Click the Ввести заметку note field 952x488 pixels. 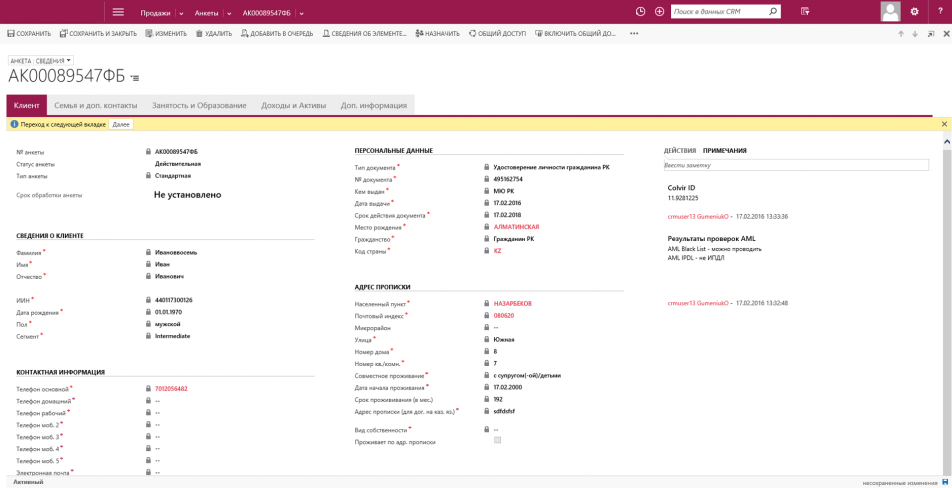coord(796,165)
